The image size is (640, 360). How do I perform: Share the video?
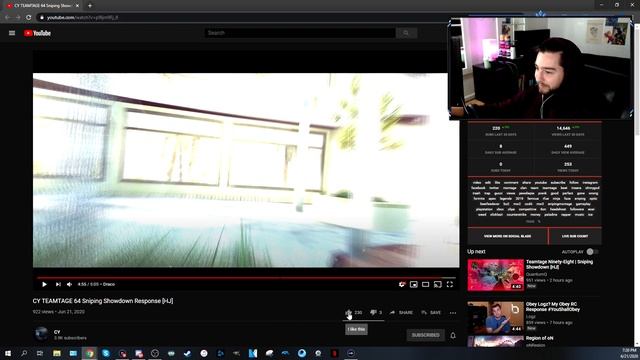(401, 312)
